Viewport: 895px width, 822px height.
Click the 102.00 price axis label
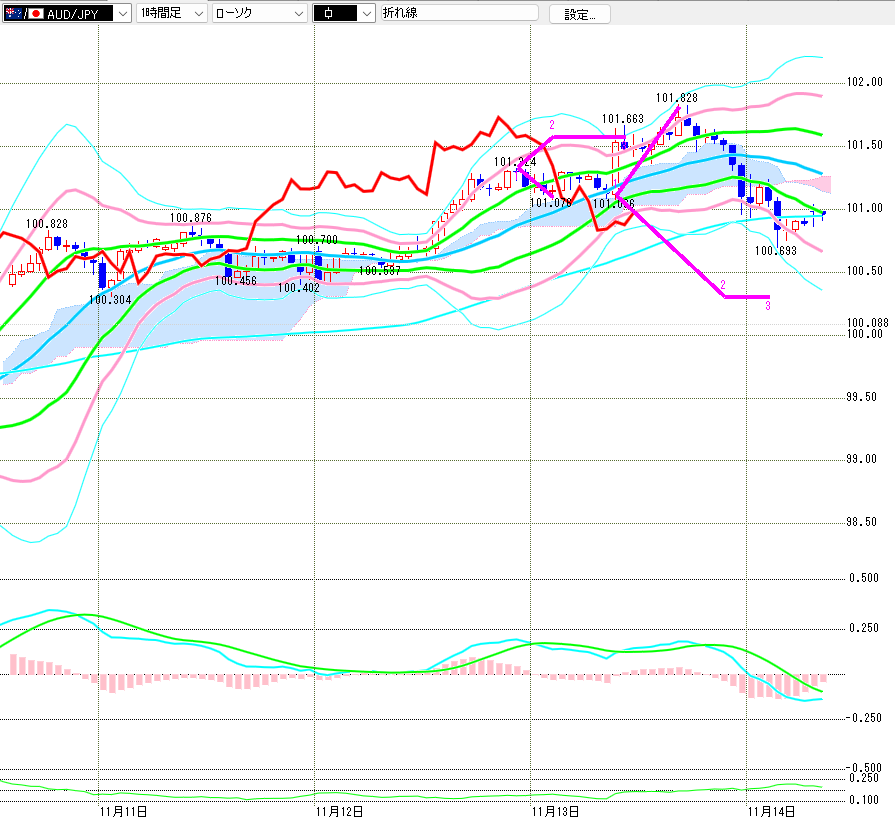(x=861, y=82)
